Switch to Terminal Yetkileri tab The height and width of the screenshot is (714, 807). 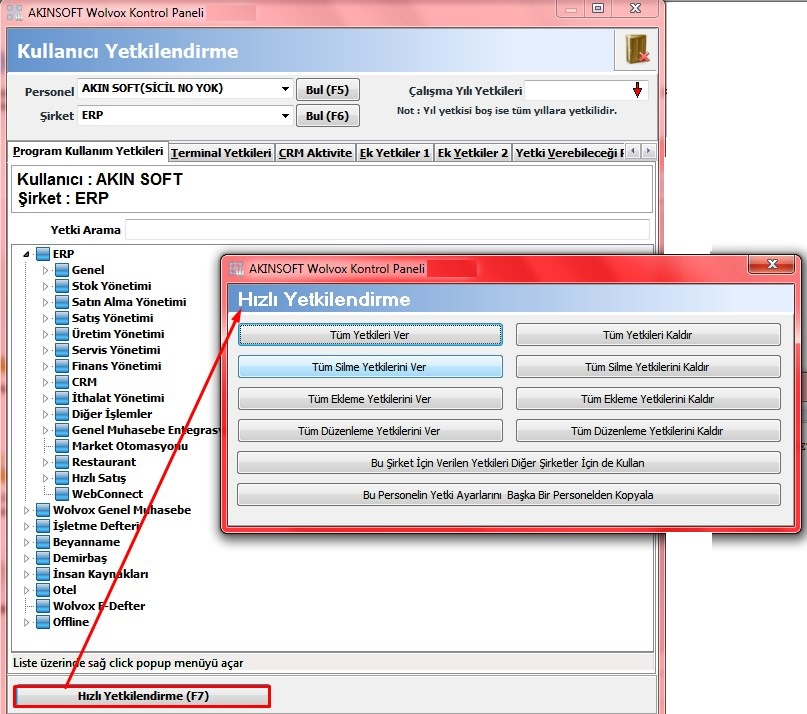click(x=221, y=153)
